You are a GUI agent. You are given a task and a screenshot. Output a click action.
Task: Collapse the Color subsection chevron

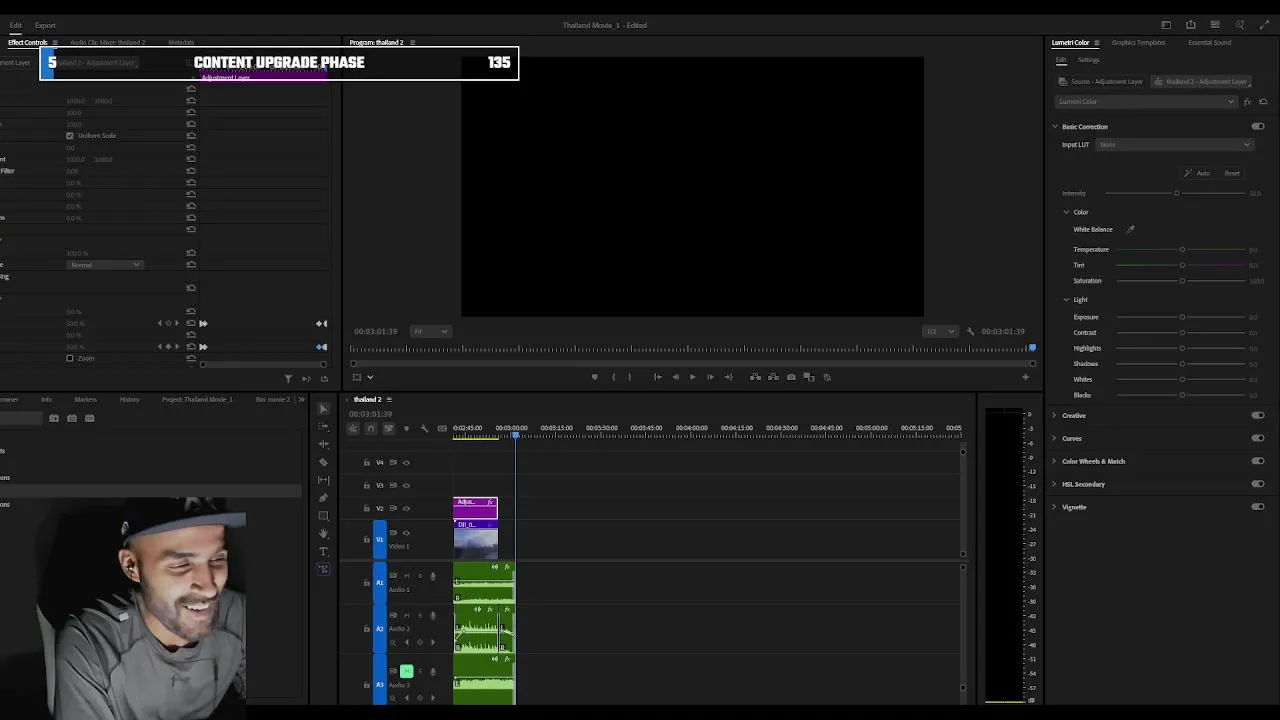[x=1066, y=212]
